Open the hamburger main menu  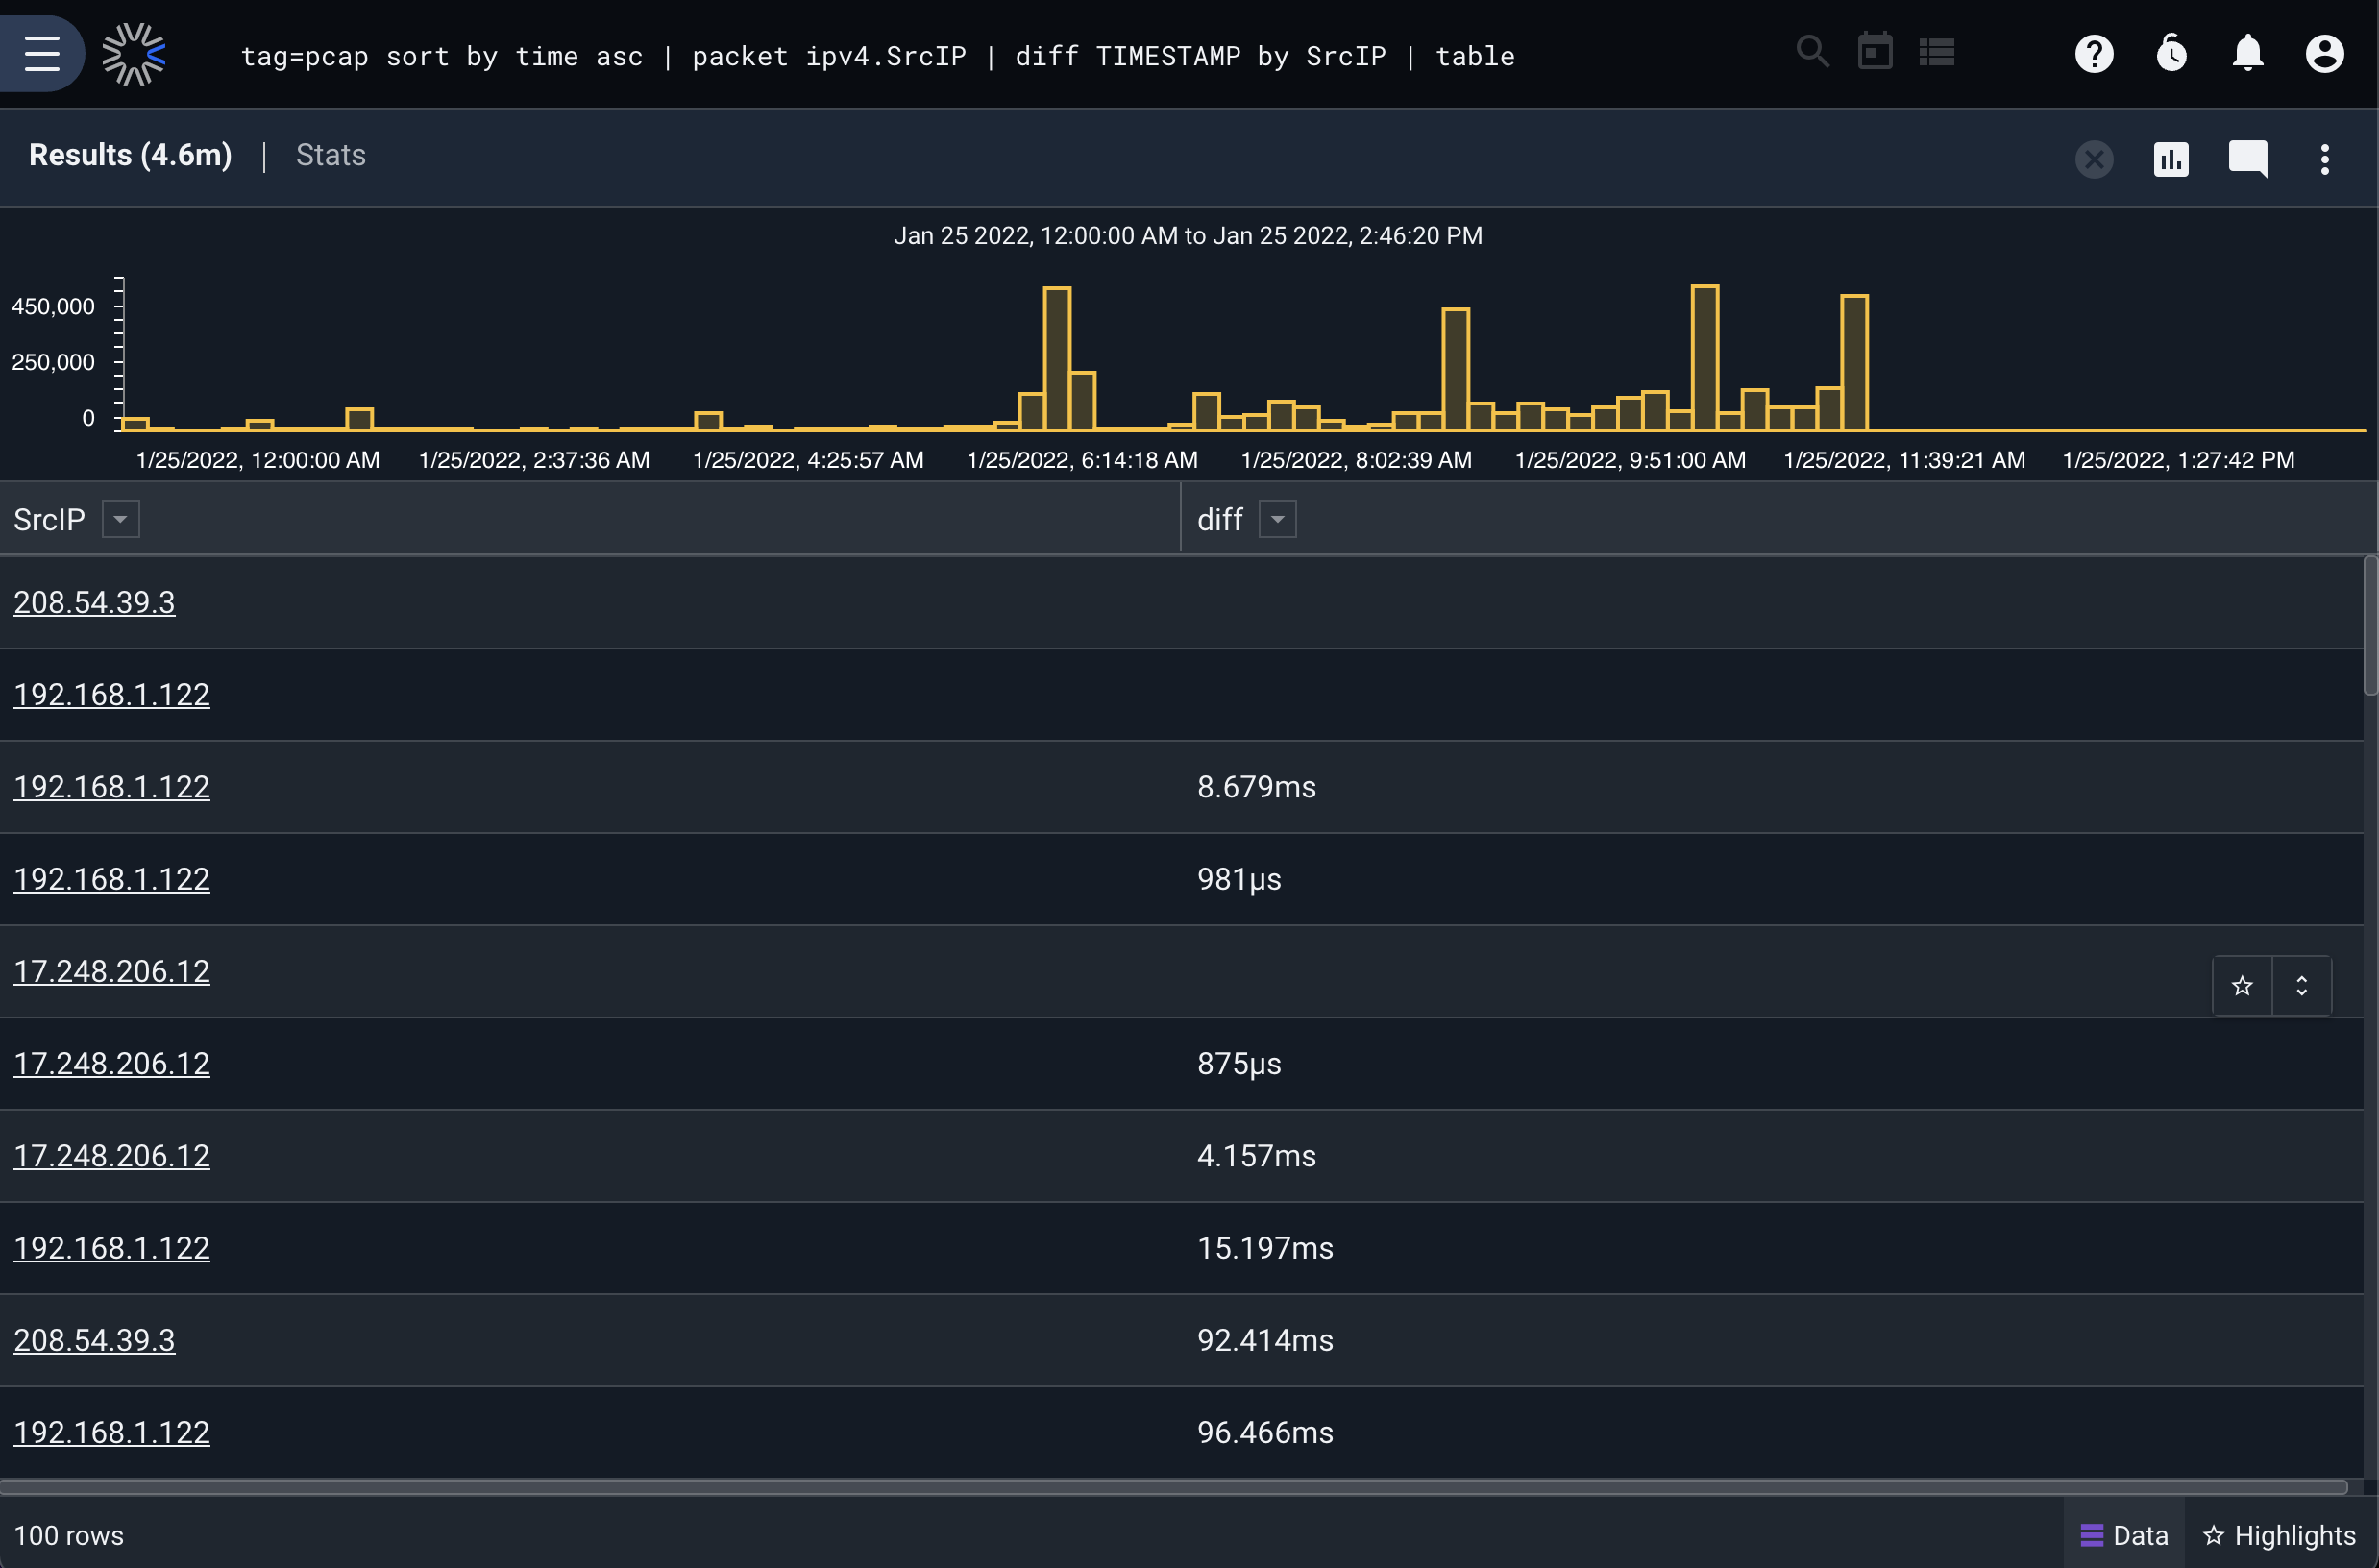point(42,53)
